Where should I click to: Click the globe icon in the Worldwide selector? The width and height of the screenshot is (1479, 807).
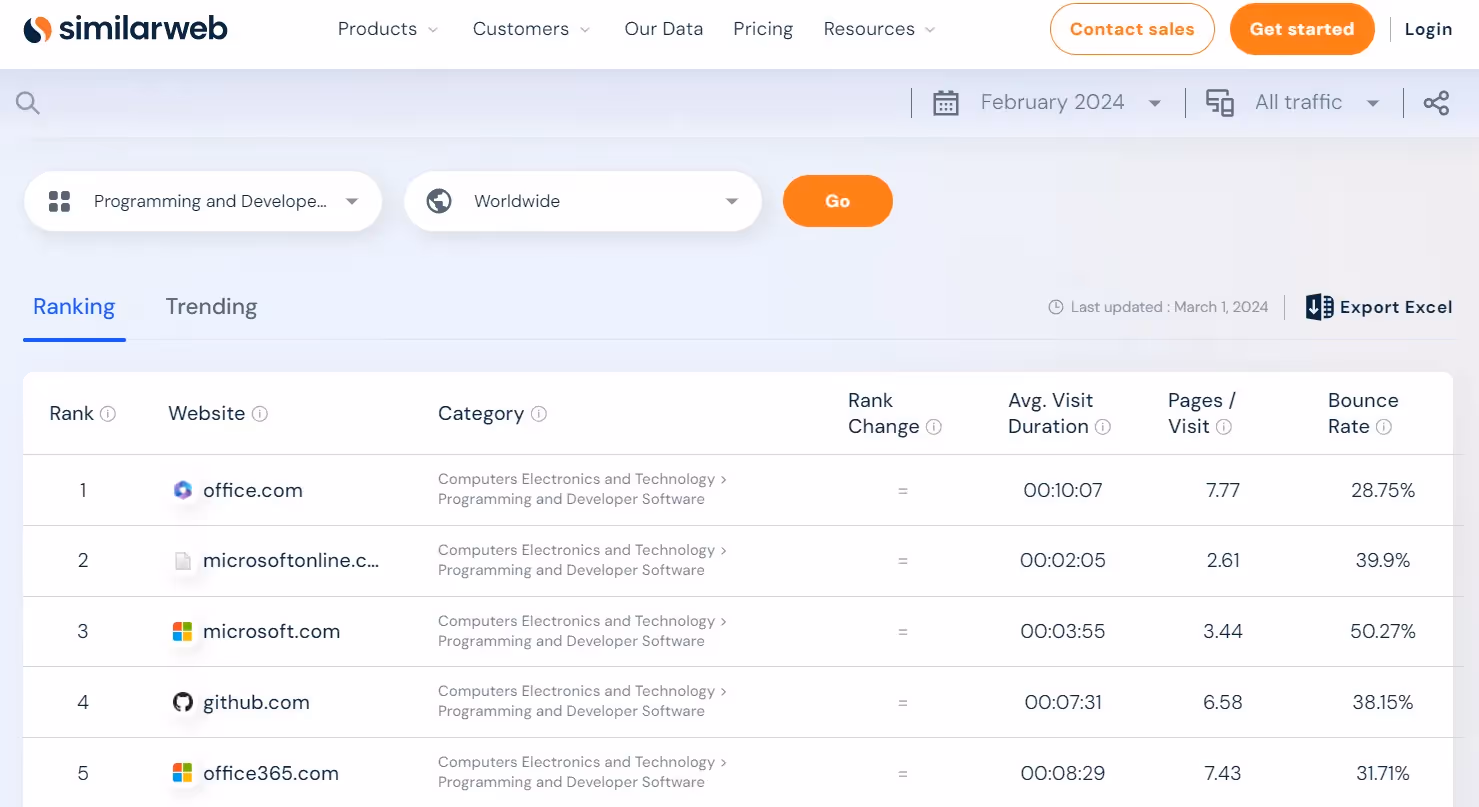(x=437, y=200)
